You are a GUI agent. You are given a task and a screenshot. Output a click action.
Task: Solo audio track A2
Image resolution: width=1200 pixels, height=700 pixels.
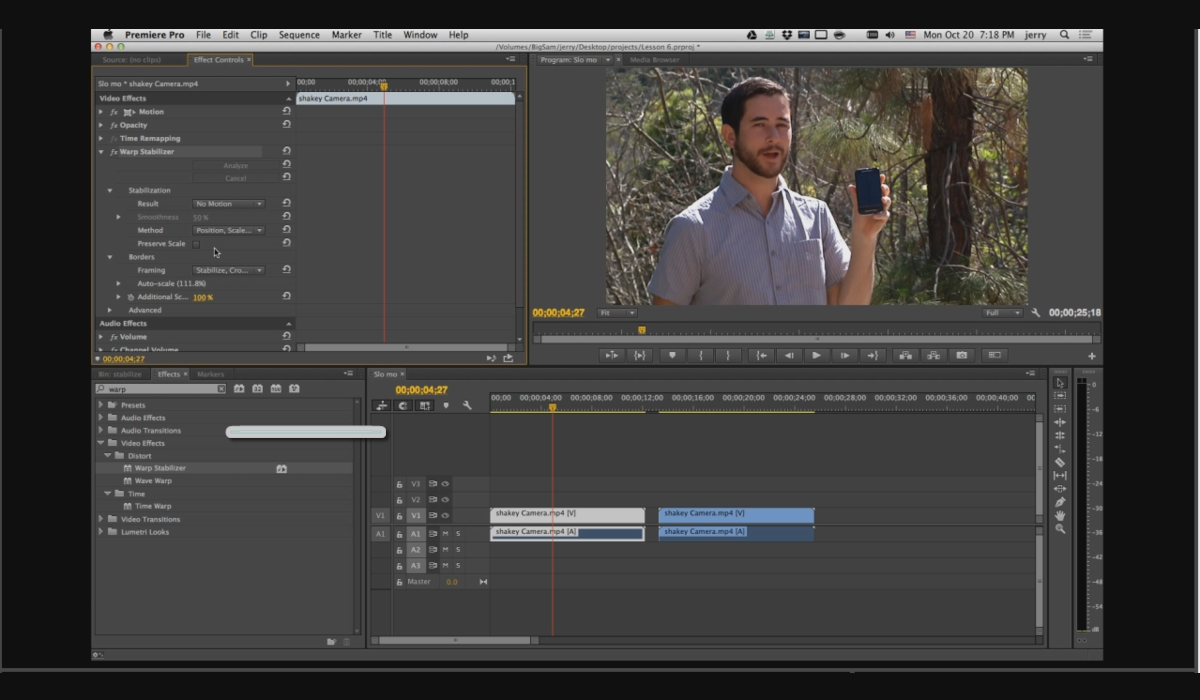pyautogui.click(x=458, y=550)
